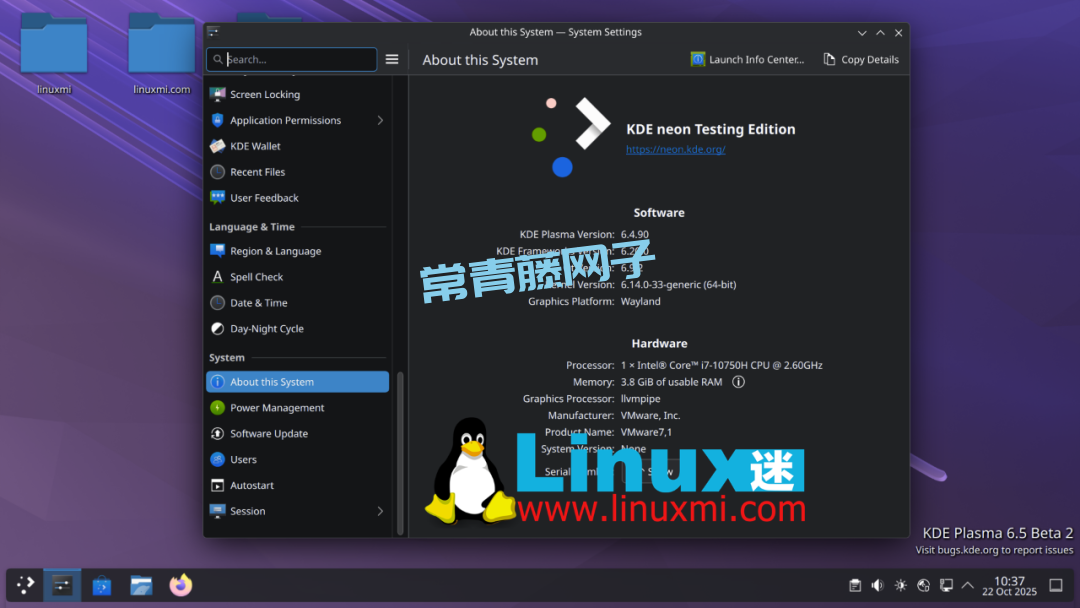1080x608 pixels.
Task: Open the brightness control in system tray
Action: coord(900,585)
